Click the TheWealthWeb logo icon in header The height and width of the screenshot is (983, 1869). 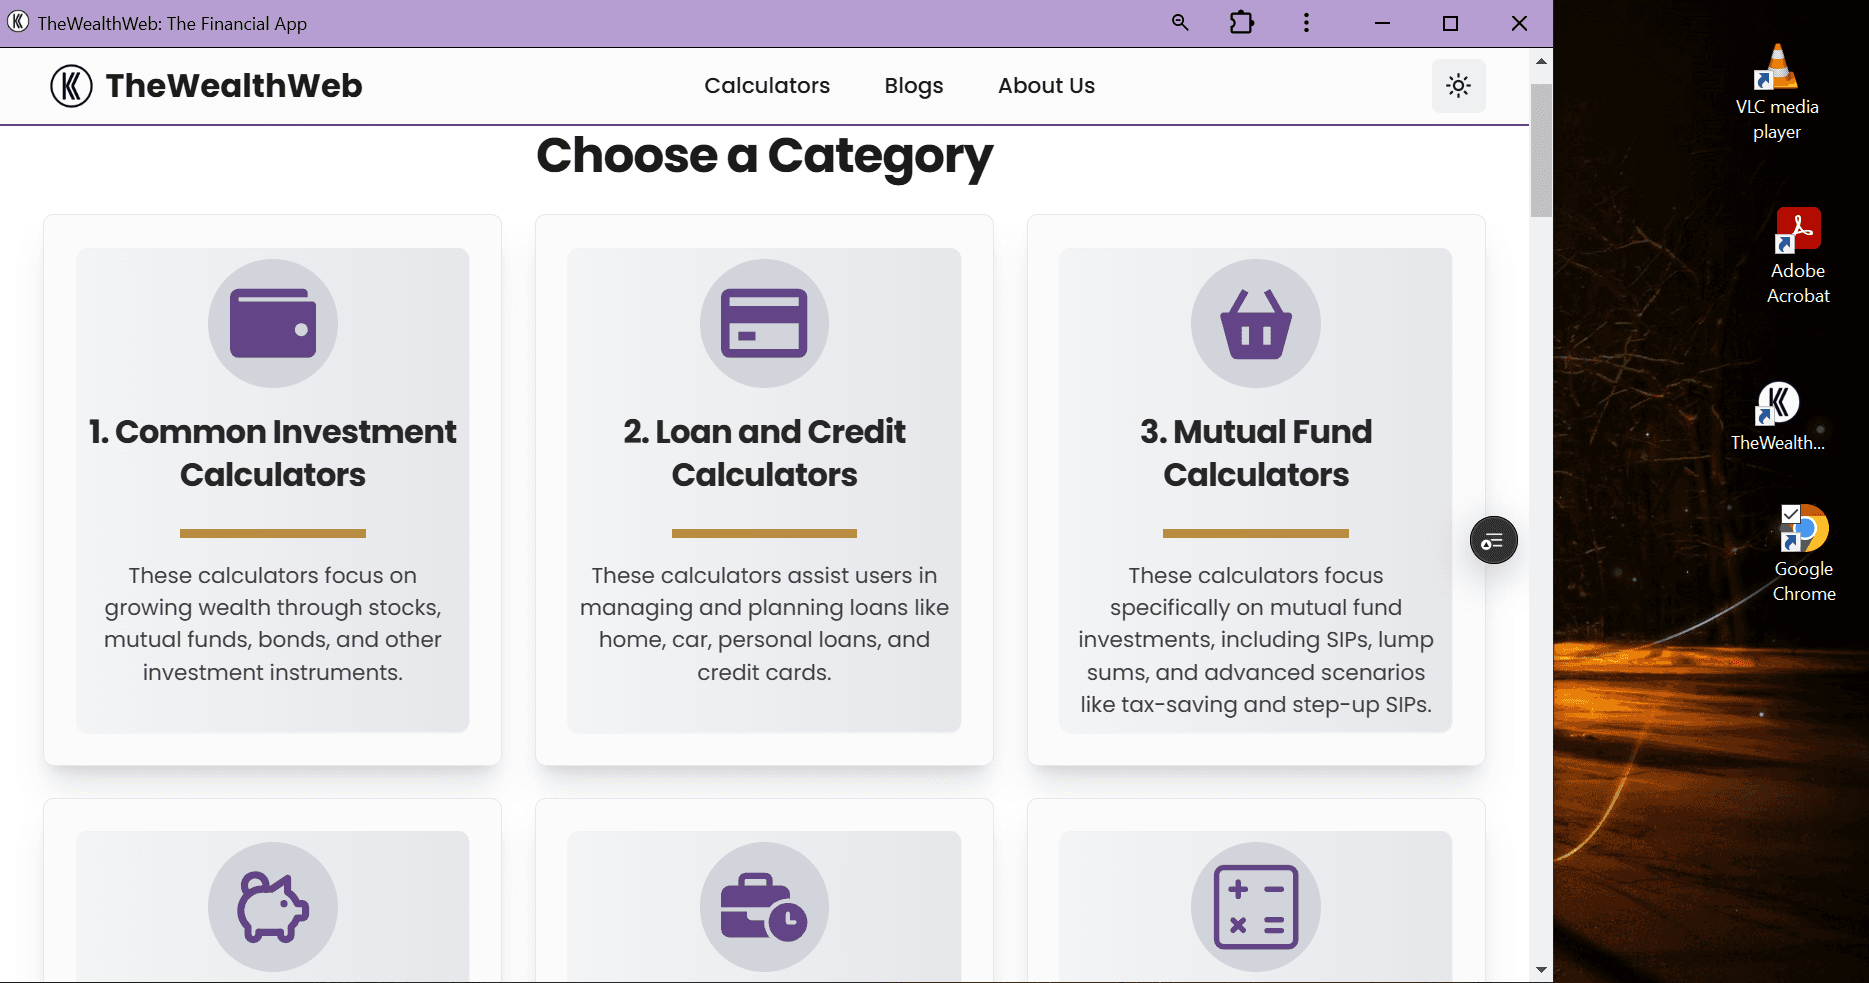pyautogui.click(x=71, y=86)
